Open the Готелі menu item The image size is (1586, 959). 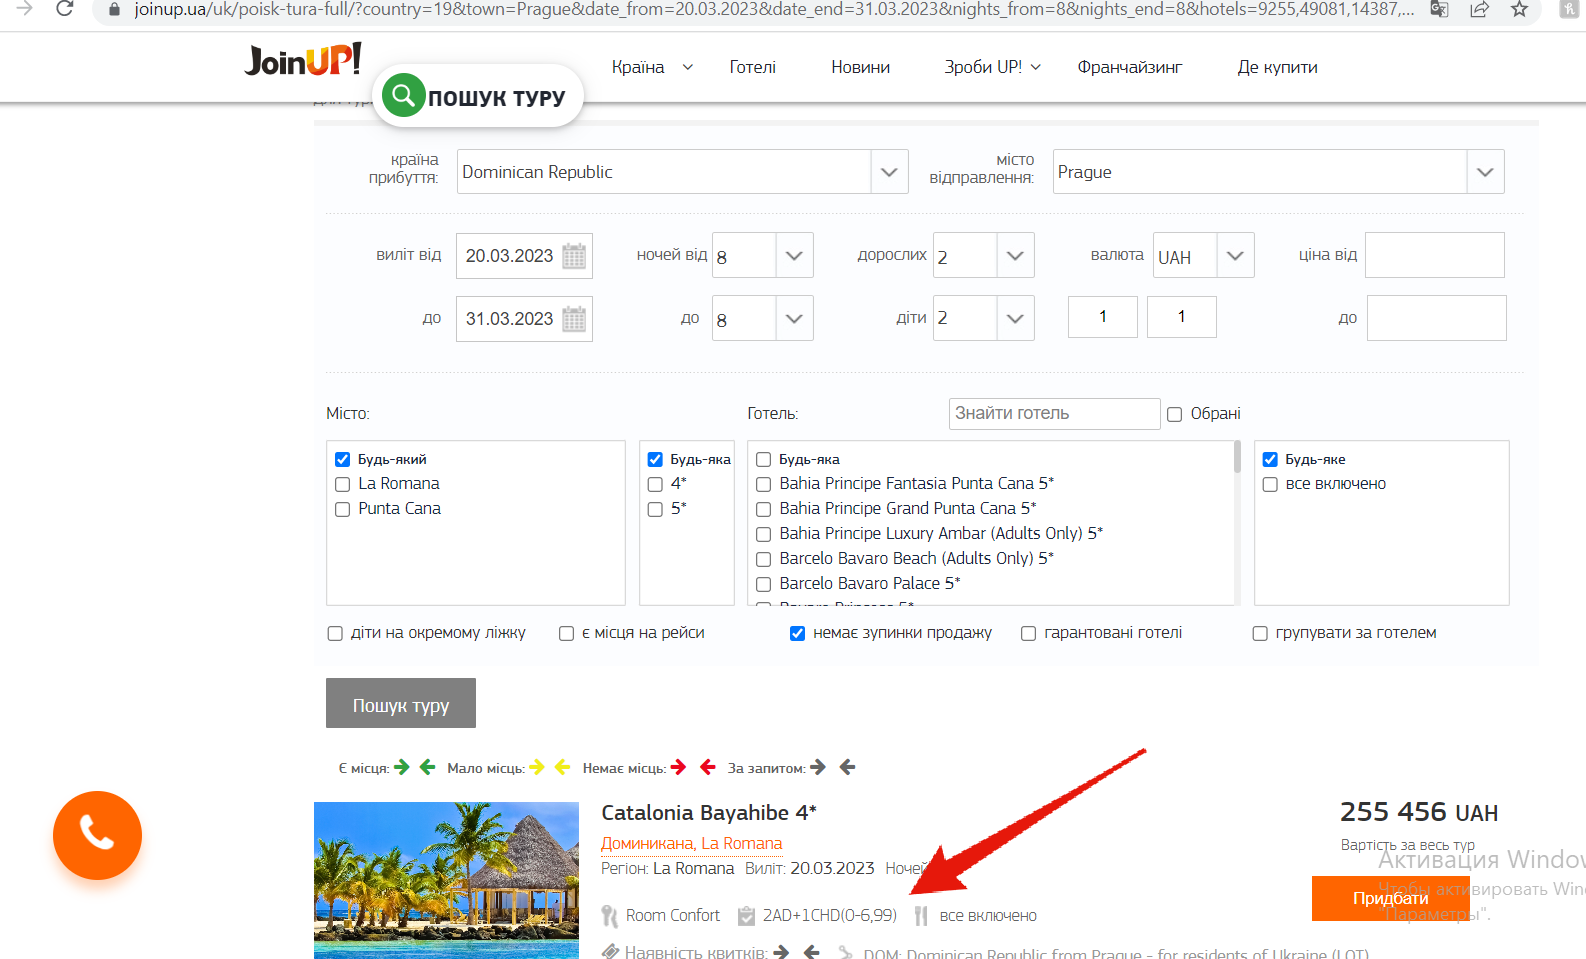(753, 67)
